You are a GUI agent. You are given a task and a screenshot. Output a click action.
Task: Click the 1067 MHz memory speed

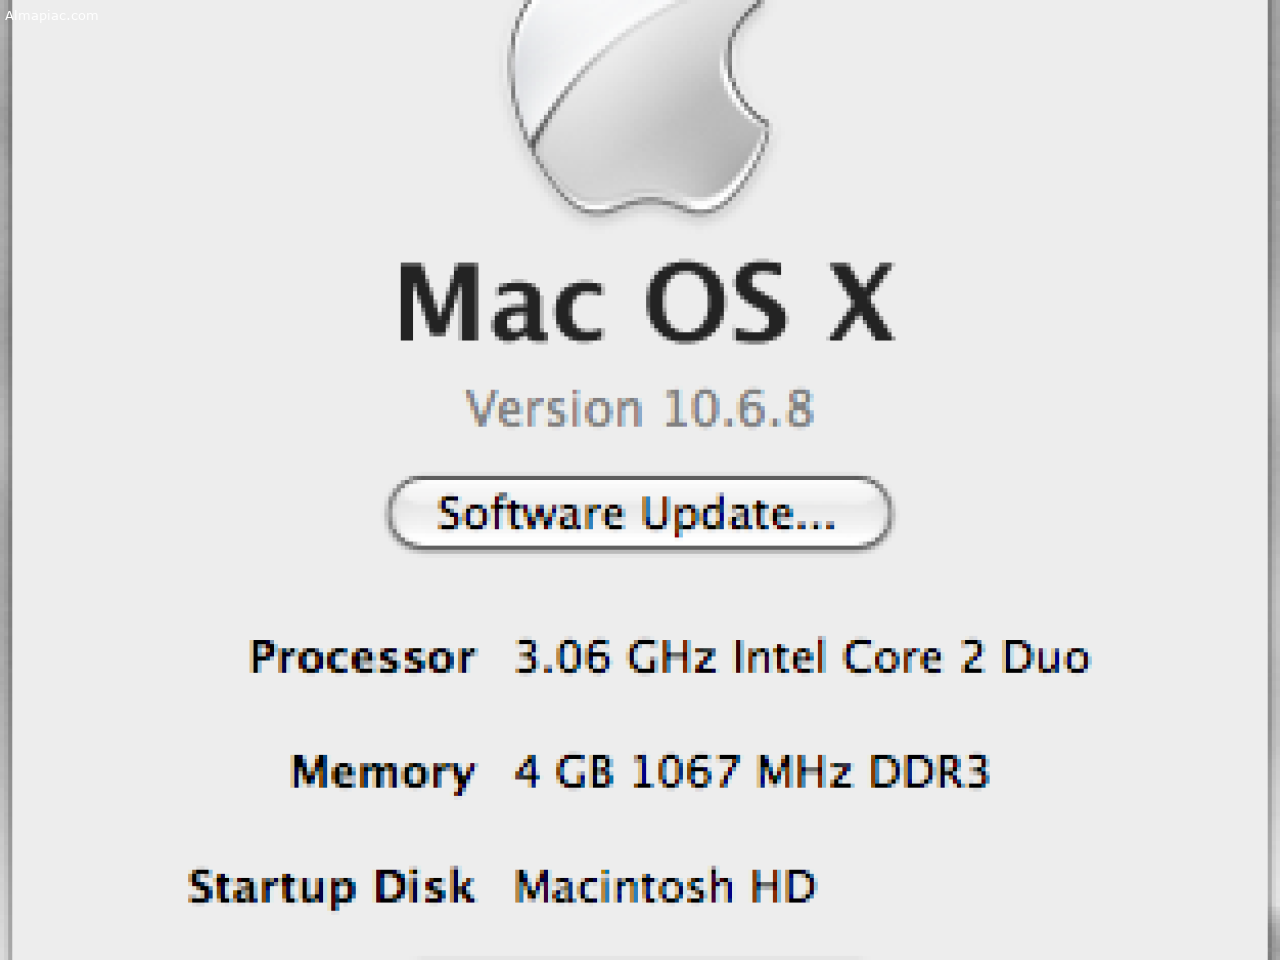coord(741,772)
